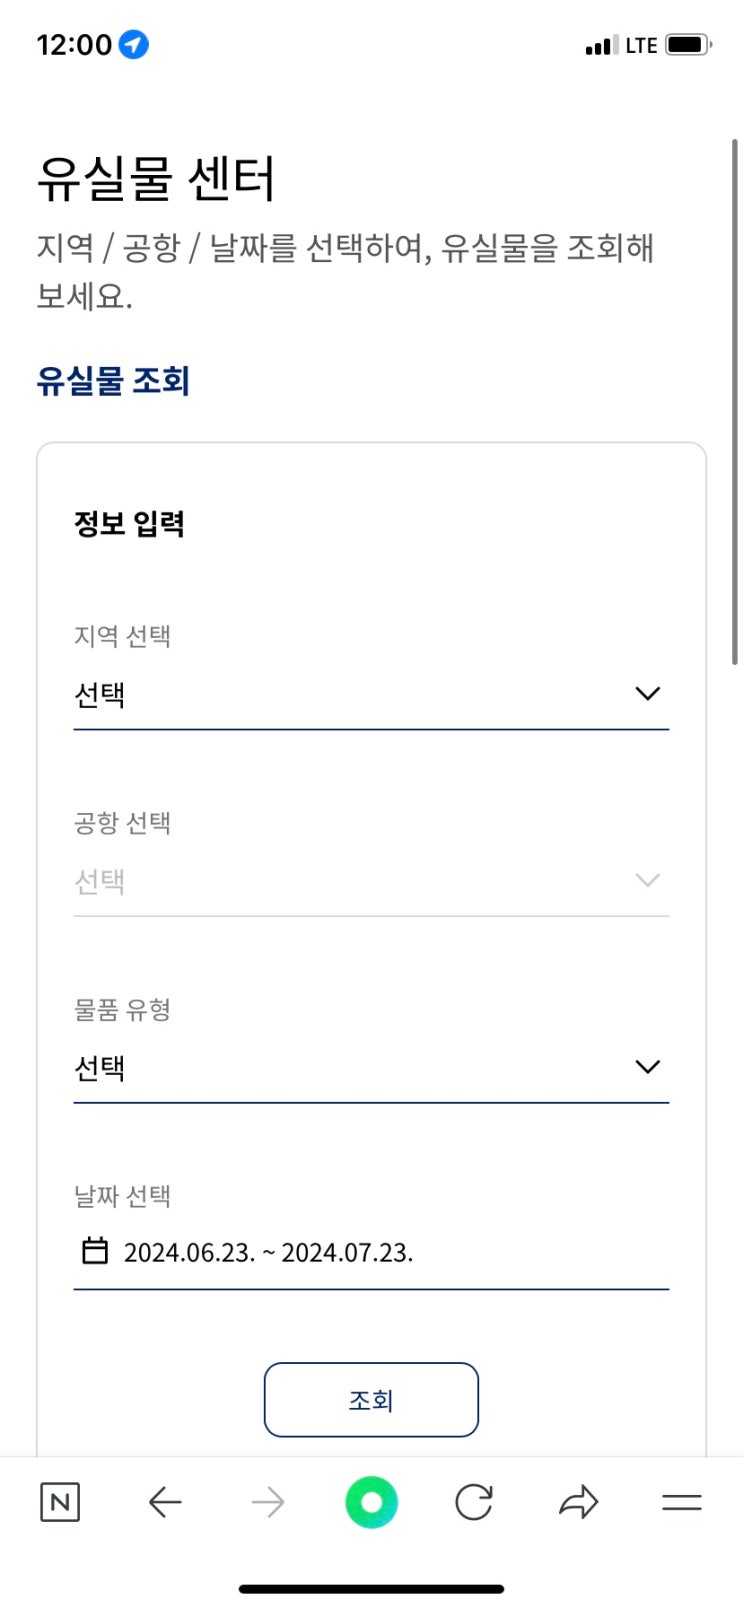Open the browser menu lines icon

[x=682, y=1502]
